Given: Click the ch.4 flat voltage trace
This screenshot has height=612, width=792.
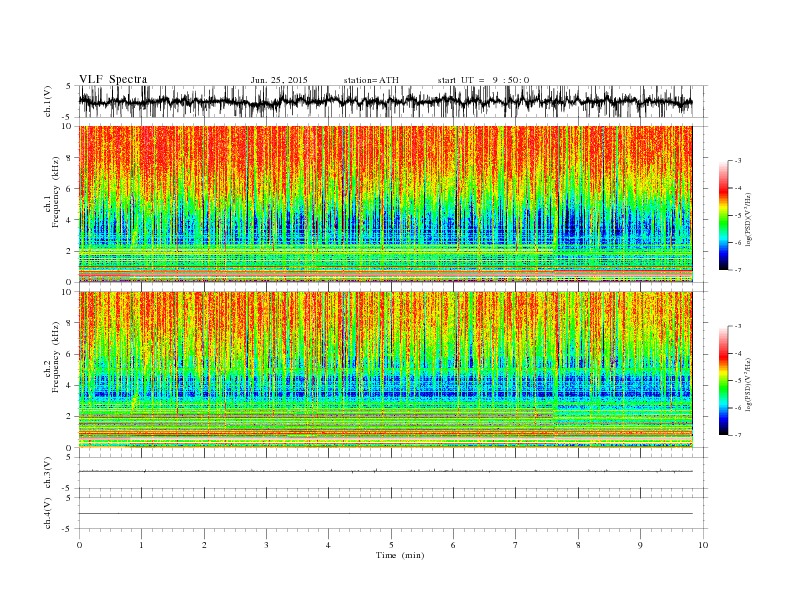Looking at the screenshot, I should click(385, 514).
